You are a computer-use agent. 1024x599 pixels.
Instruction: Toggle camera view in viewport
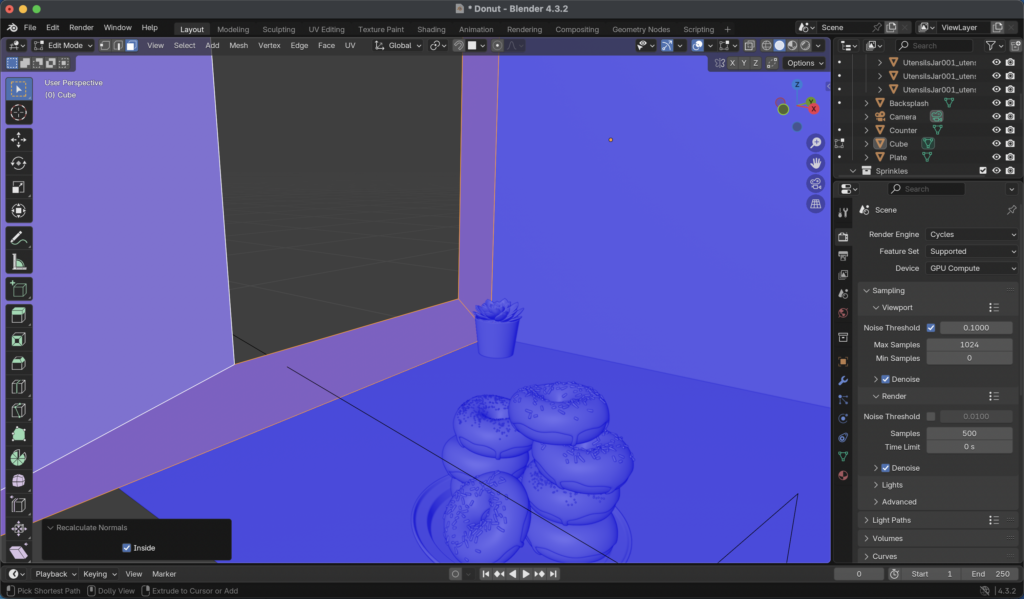click(816, 184)
